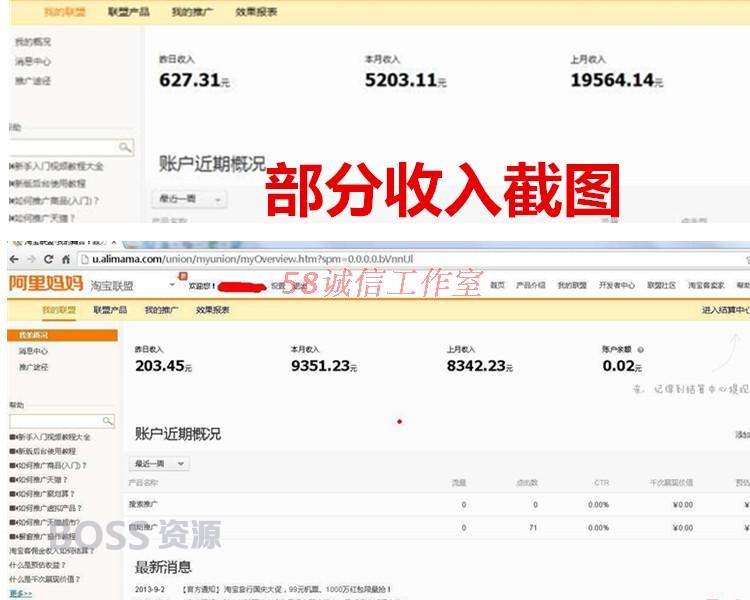Select 我的联盟 tab in the 203.45元 page
750x600 pixels.
pyautogui.click(x=59, y=310)
